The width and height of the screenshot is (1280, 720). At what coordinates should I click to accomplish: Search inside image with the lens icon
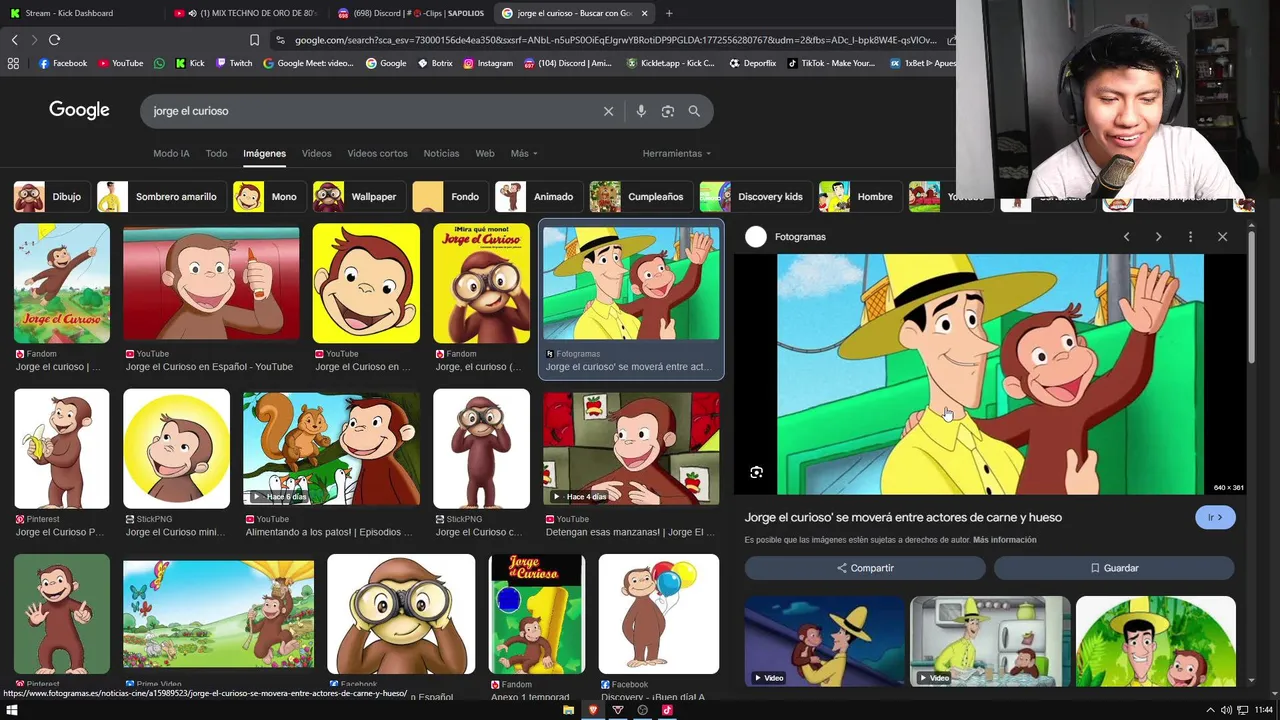click(756, 472)
